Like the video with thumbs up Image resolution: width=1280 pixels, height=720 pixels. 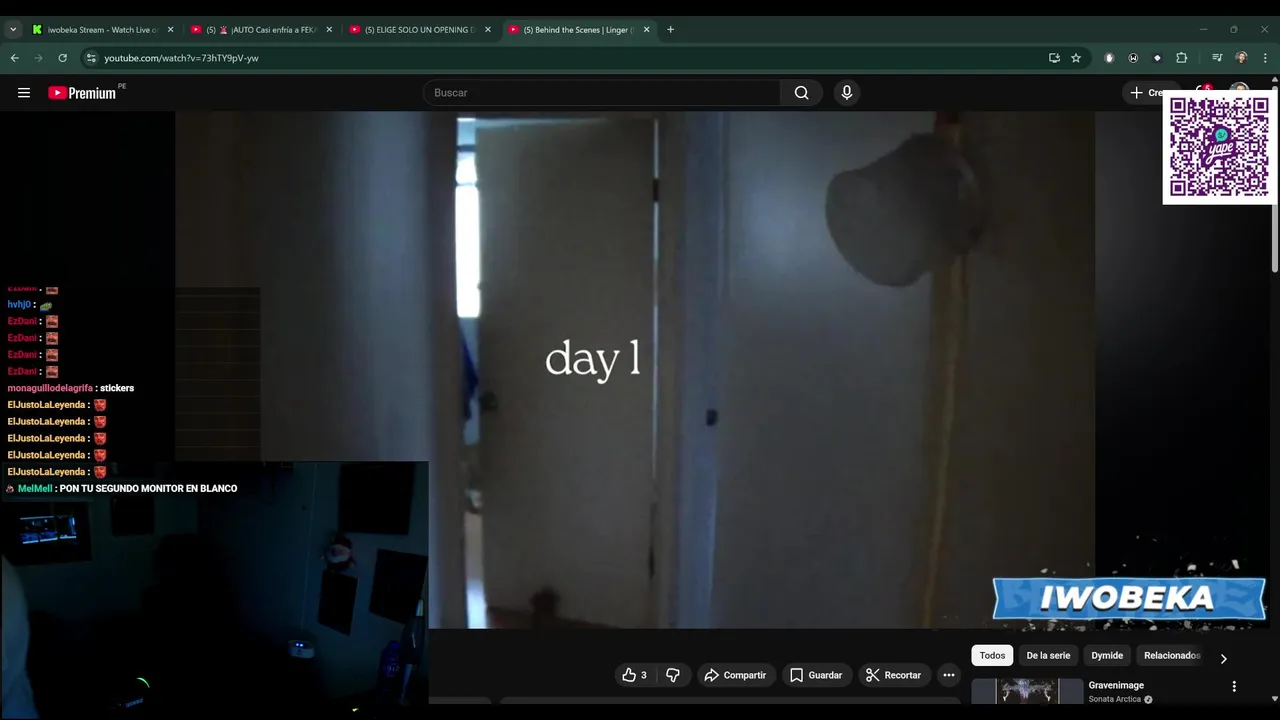pyautogui.click(x=635, y=675)
